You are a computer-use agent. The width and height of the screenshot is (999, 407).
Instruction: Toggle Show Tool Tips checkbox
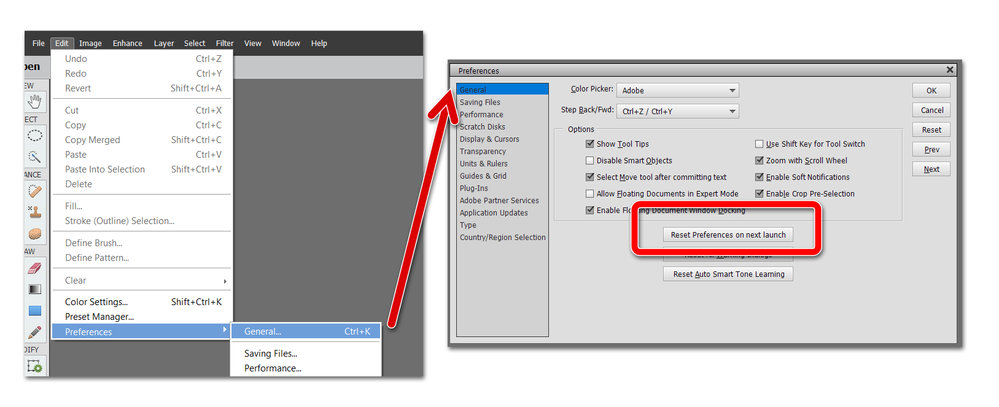[590, 145]
